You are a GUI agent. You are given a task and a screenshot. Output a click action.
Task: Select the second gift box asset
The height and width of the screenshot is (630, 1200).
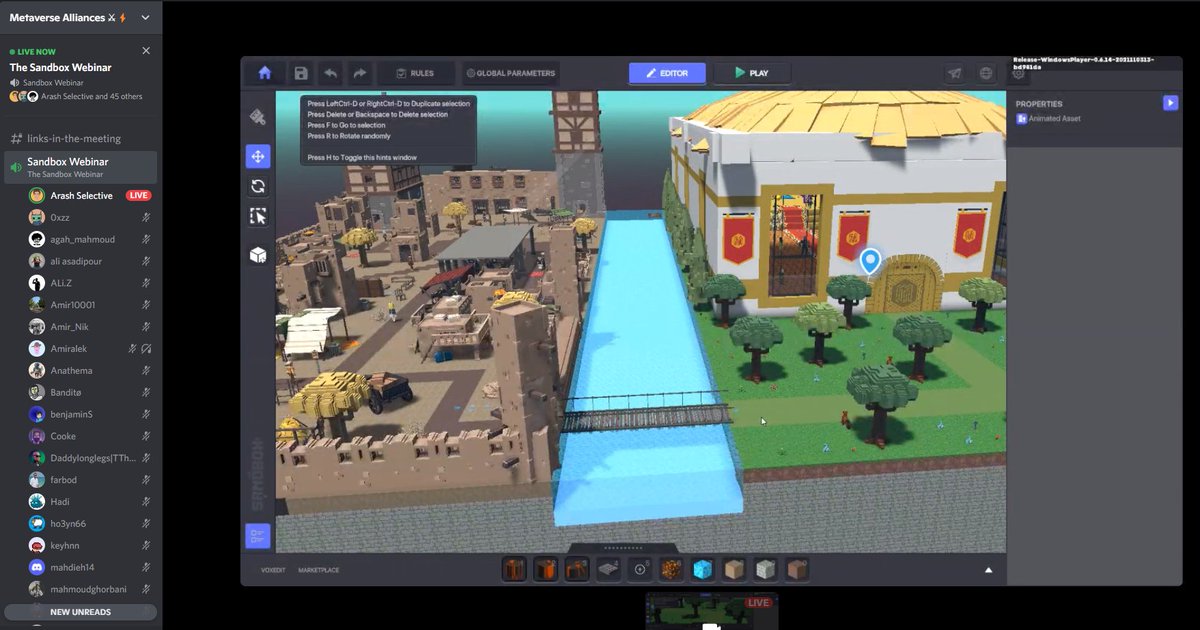546,570
